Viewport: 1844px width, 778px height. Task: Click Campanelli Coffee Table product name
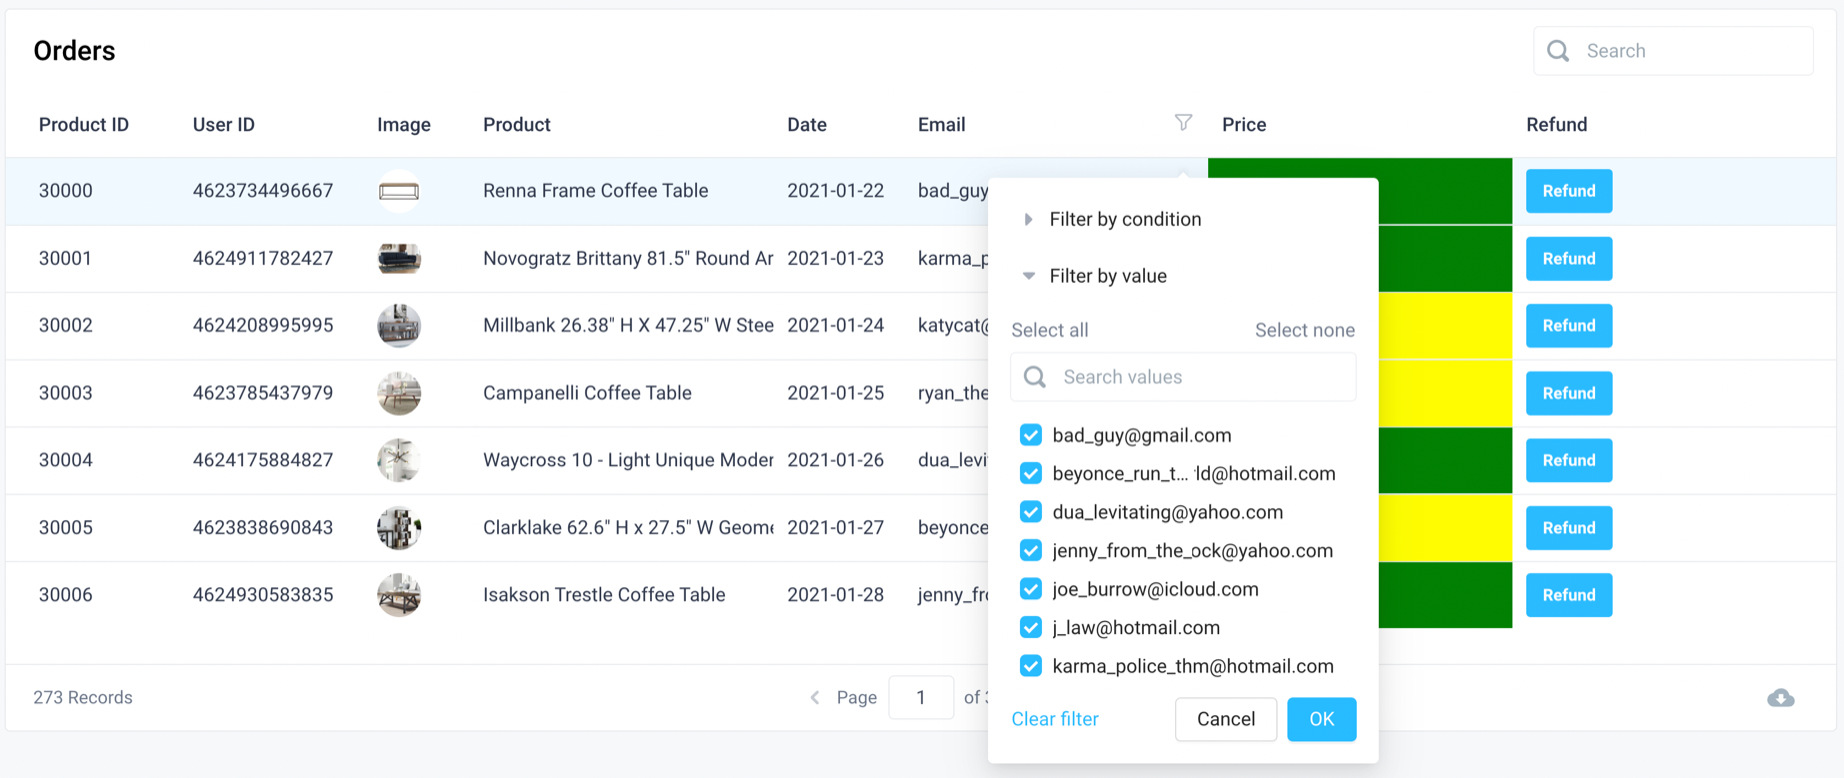click(588, 393)
